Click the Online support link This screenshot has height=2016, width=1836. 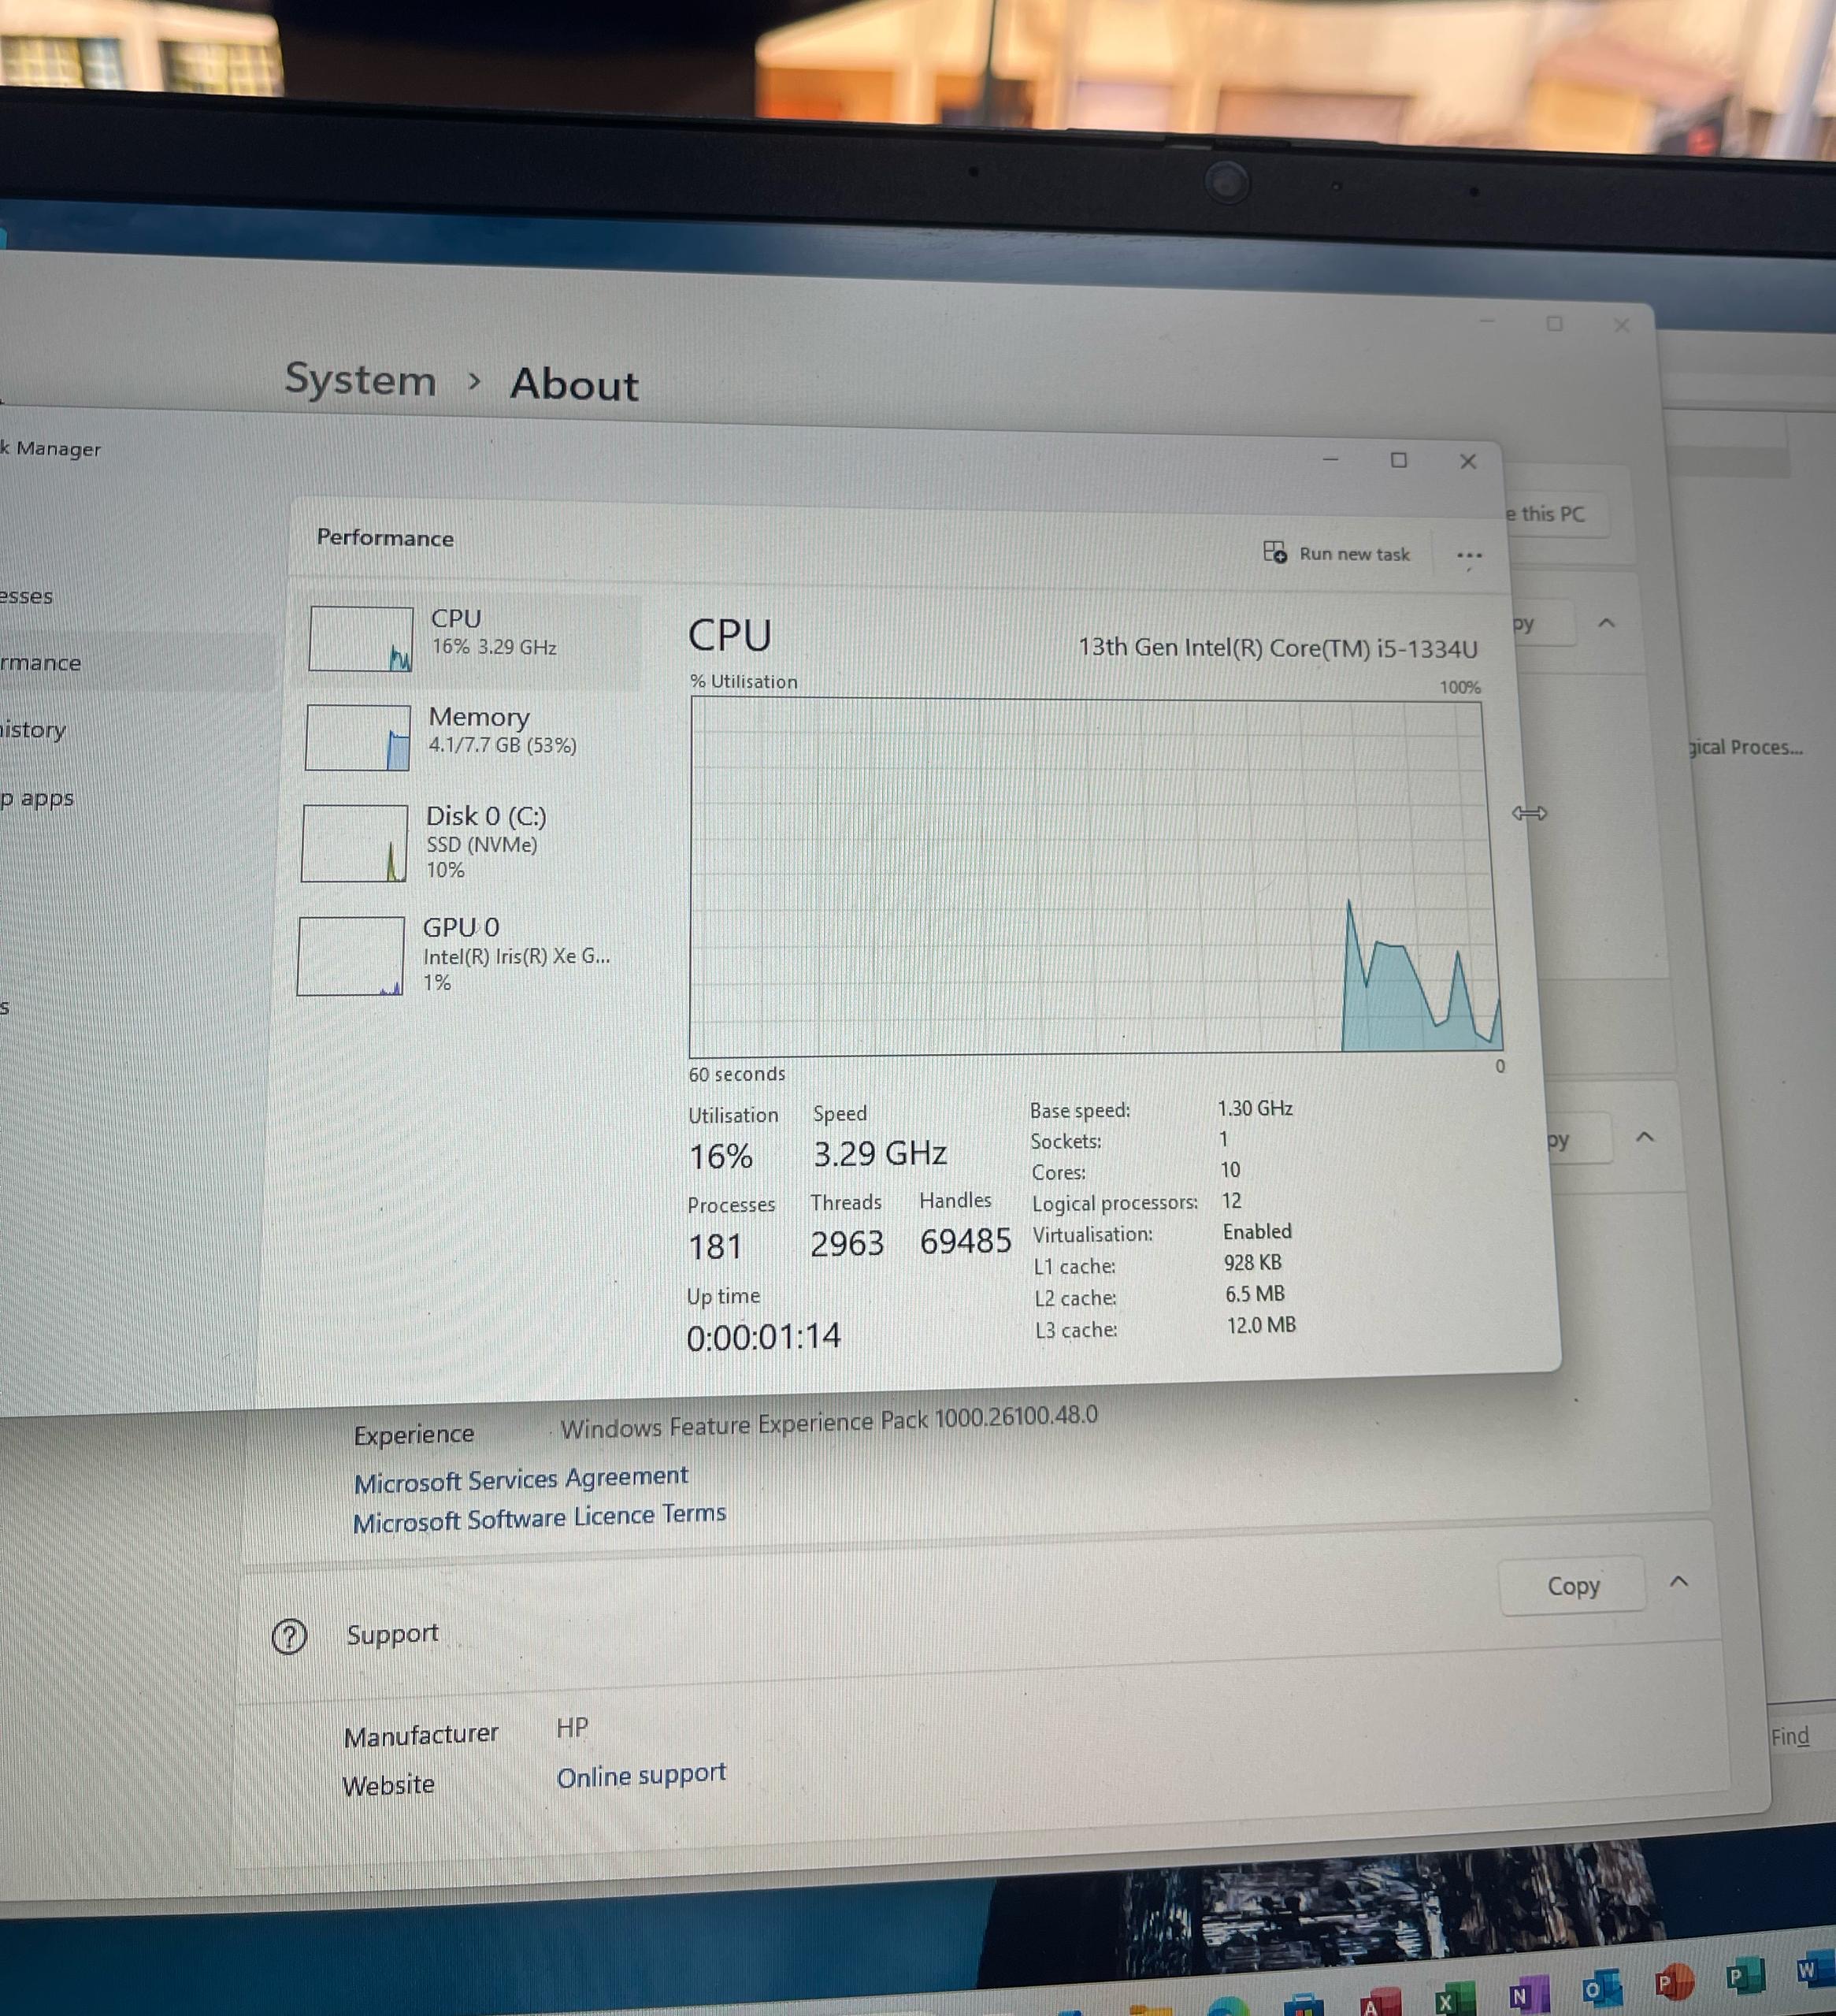pos(641,1774)
